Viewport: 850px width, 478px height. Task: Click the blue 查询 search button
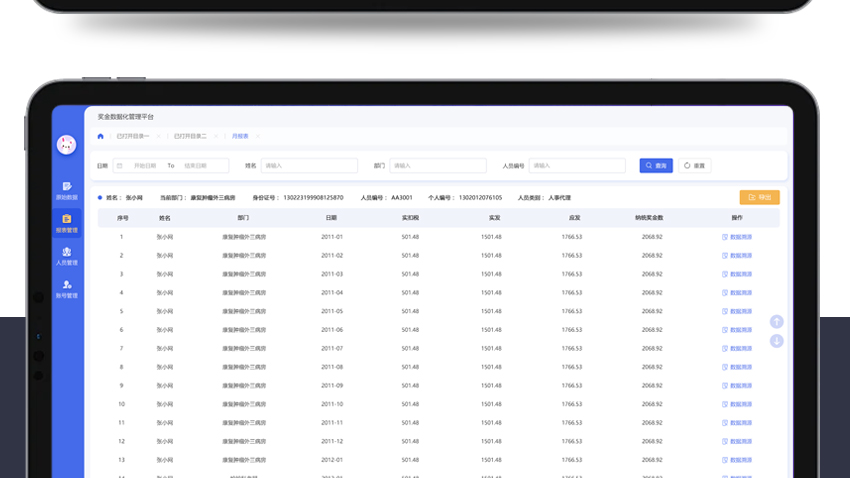(656, 166)
